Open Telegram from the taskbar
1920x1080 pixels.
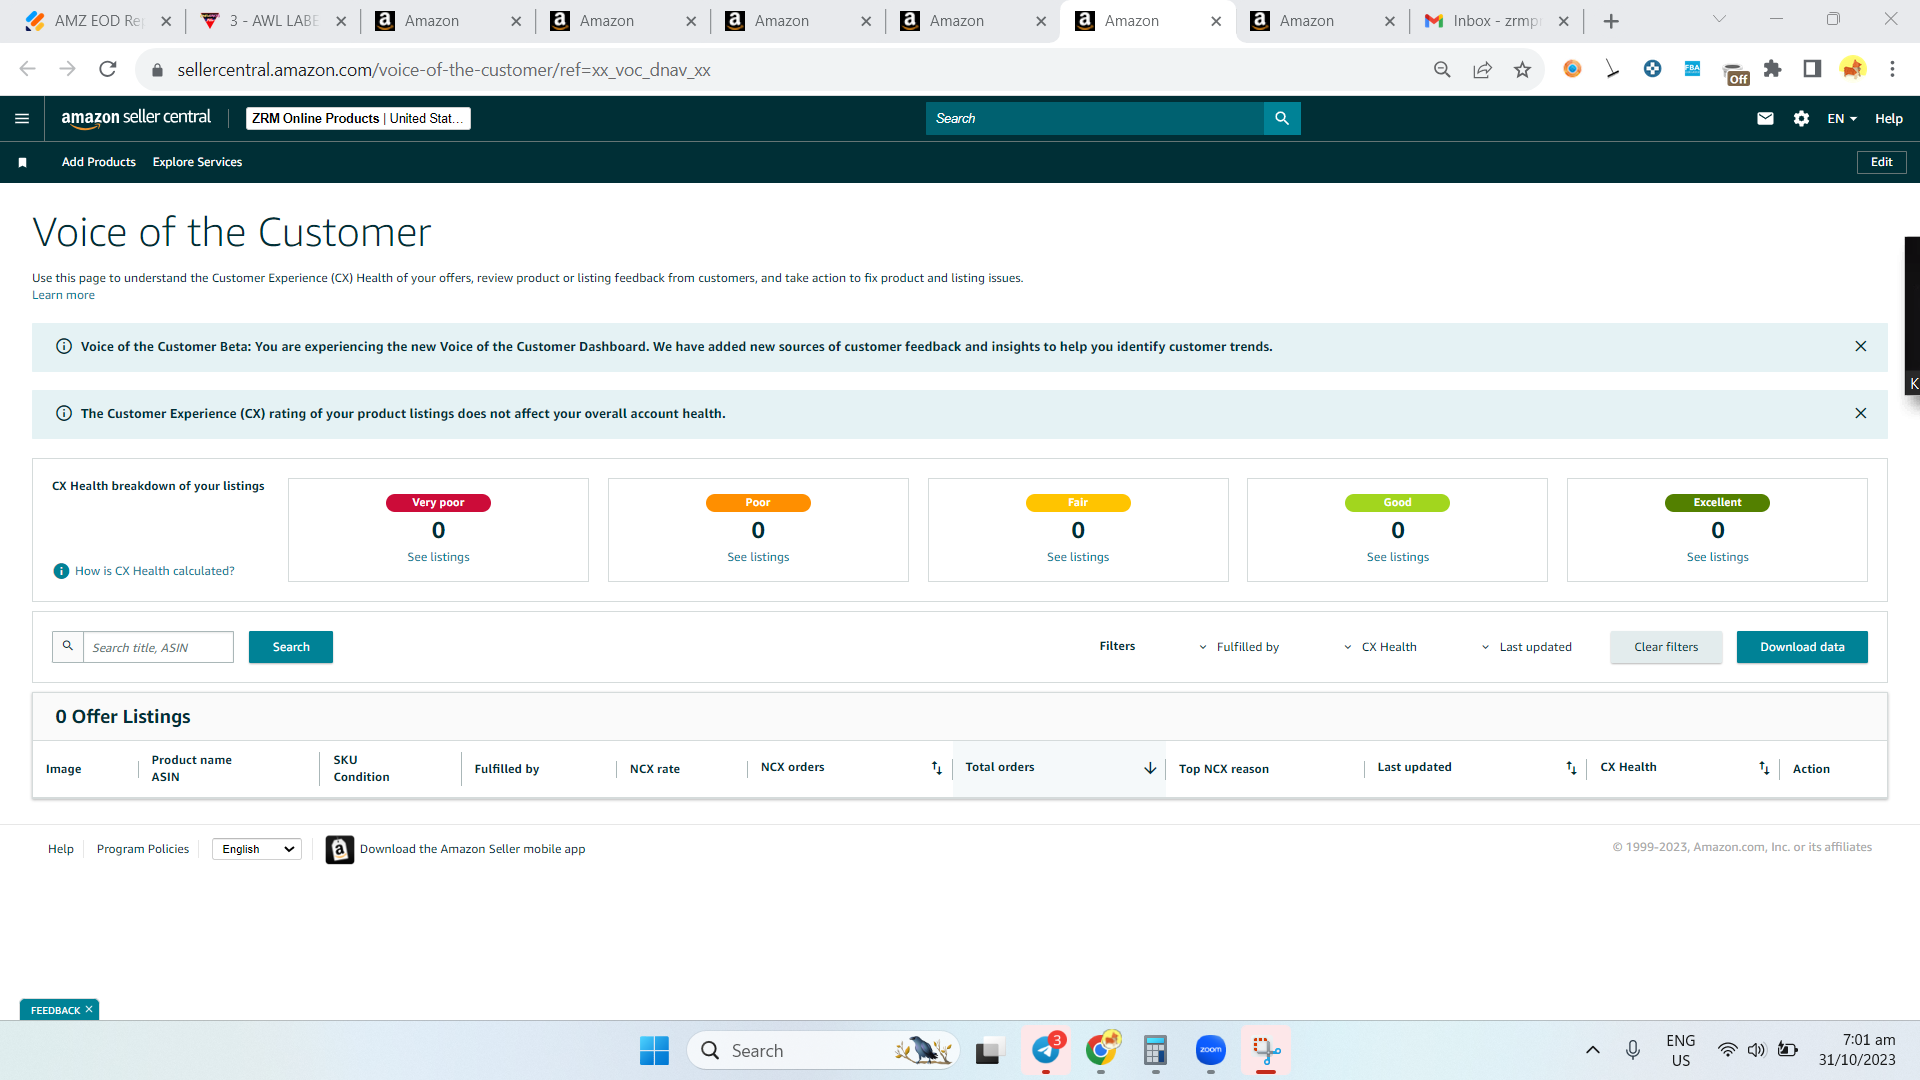click(1046, 1050)
